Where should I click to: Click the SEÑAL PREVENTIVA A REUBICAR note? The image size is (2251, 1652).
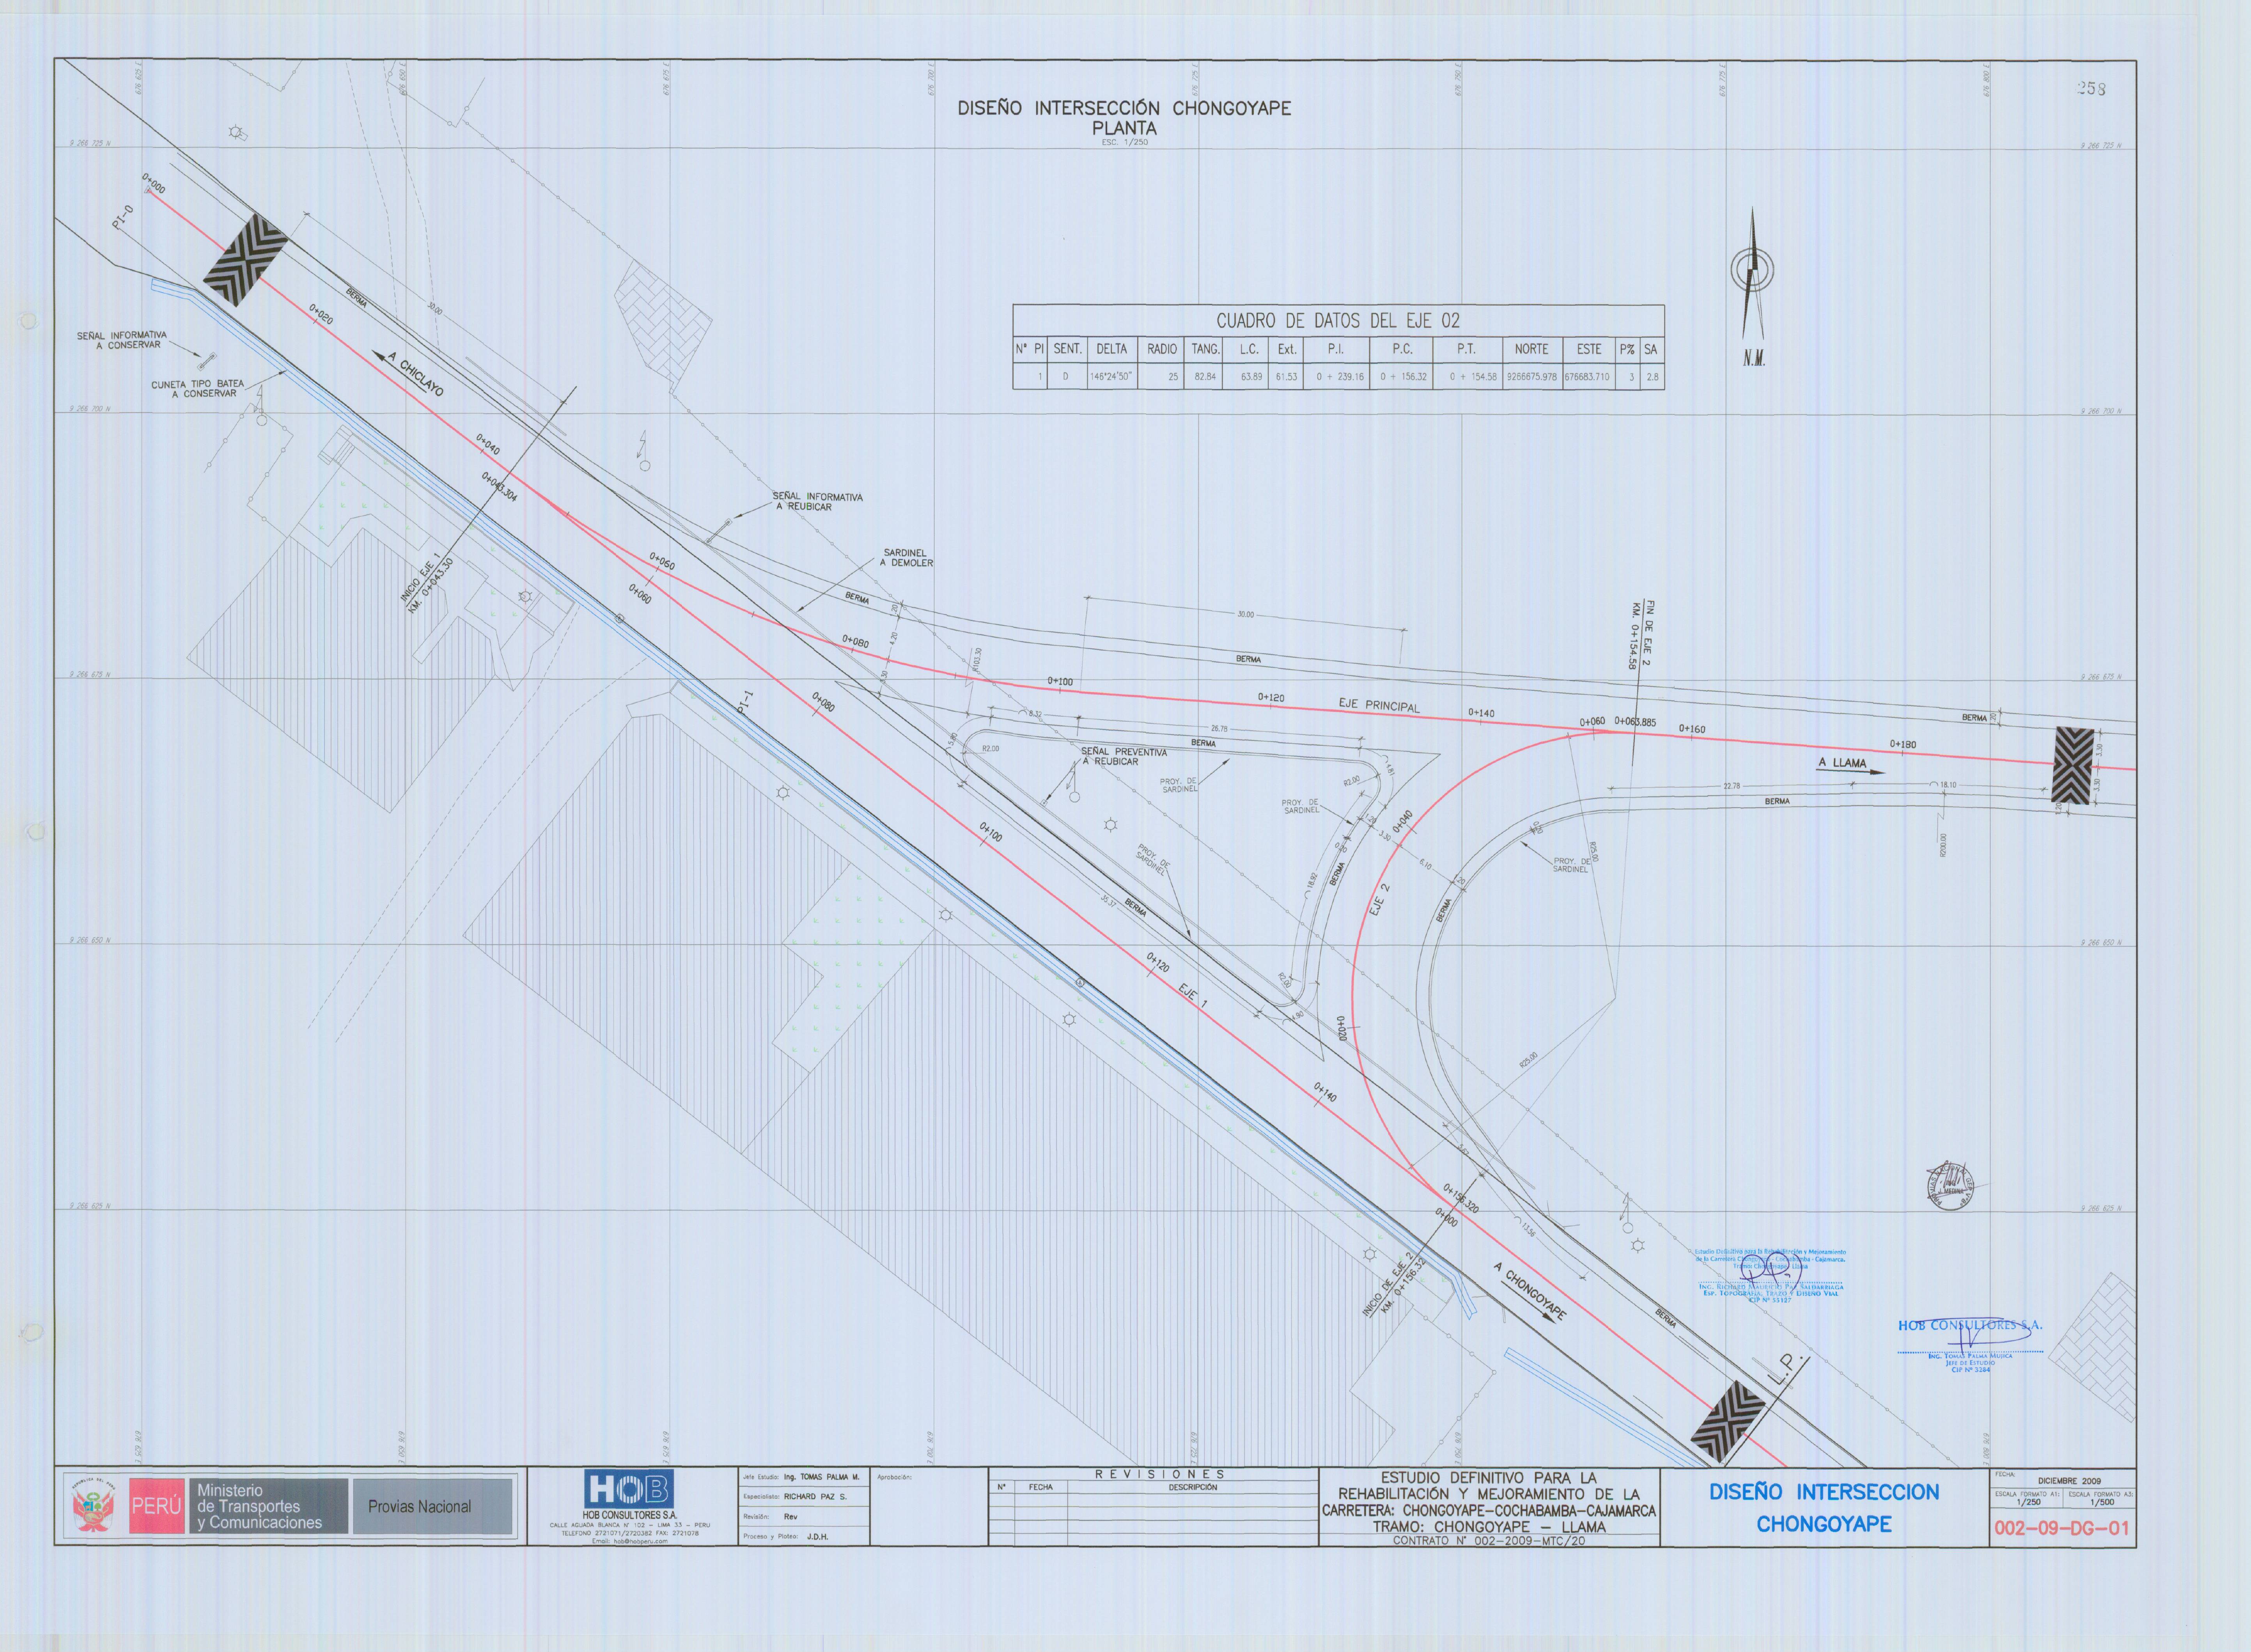(x=1123, y=756)
